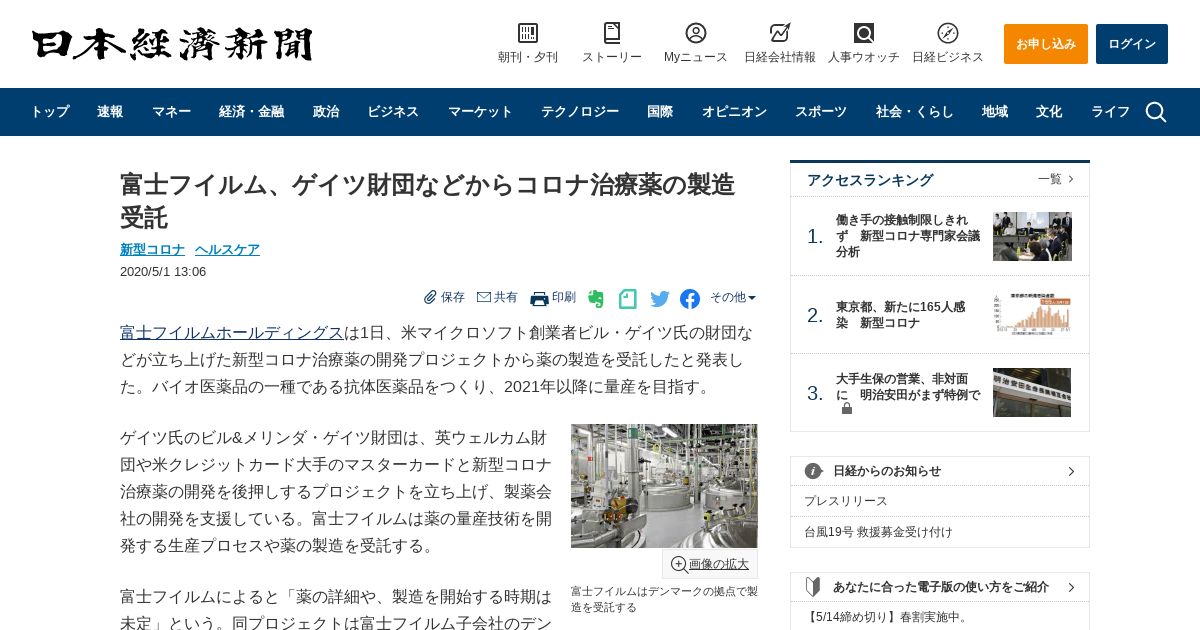
Task: Click the ログイン button
Action: coord(1132,44)
